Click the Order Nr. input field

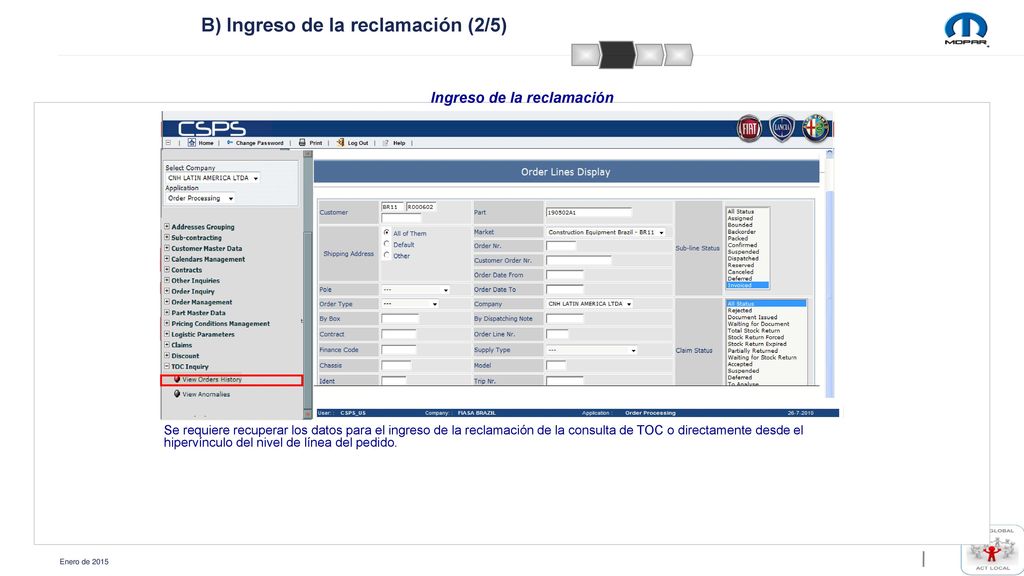(x=561, y=246)
